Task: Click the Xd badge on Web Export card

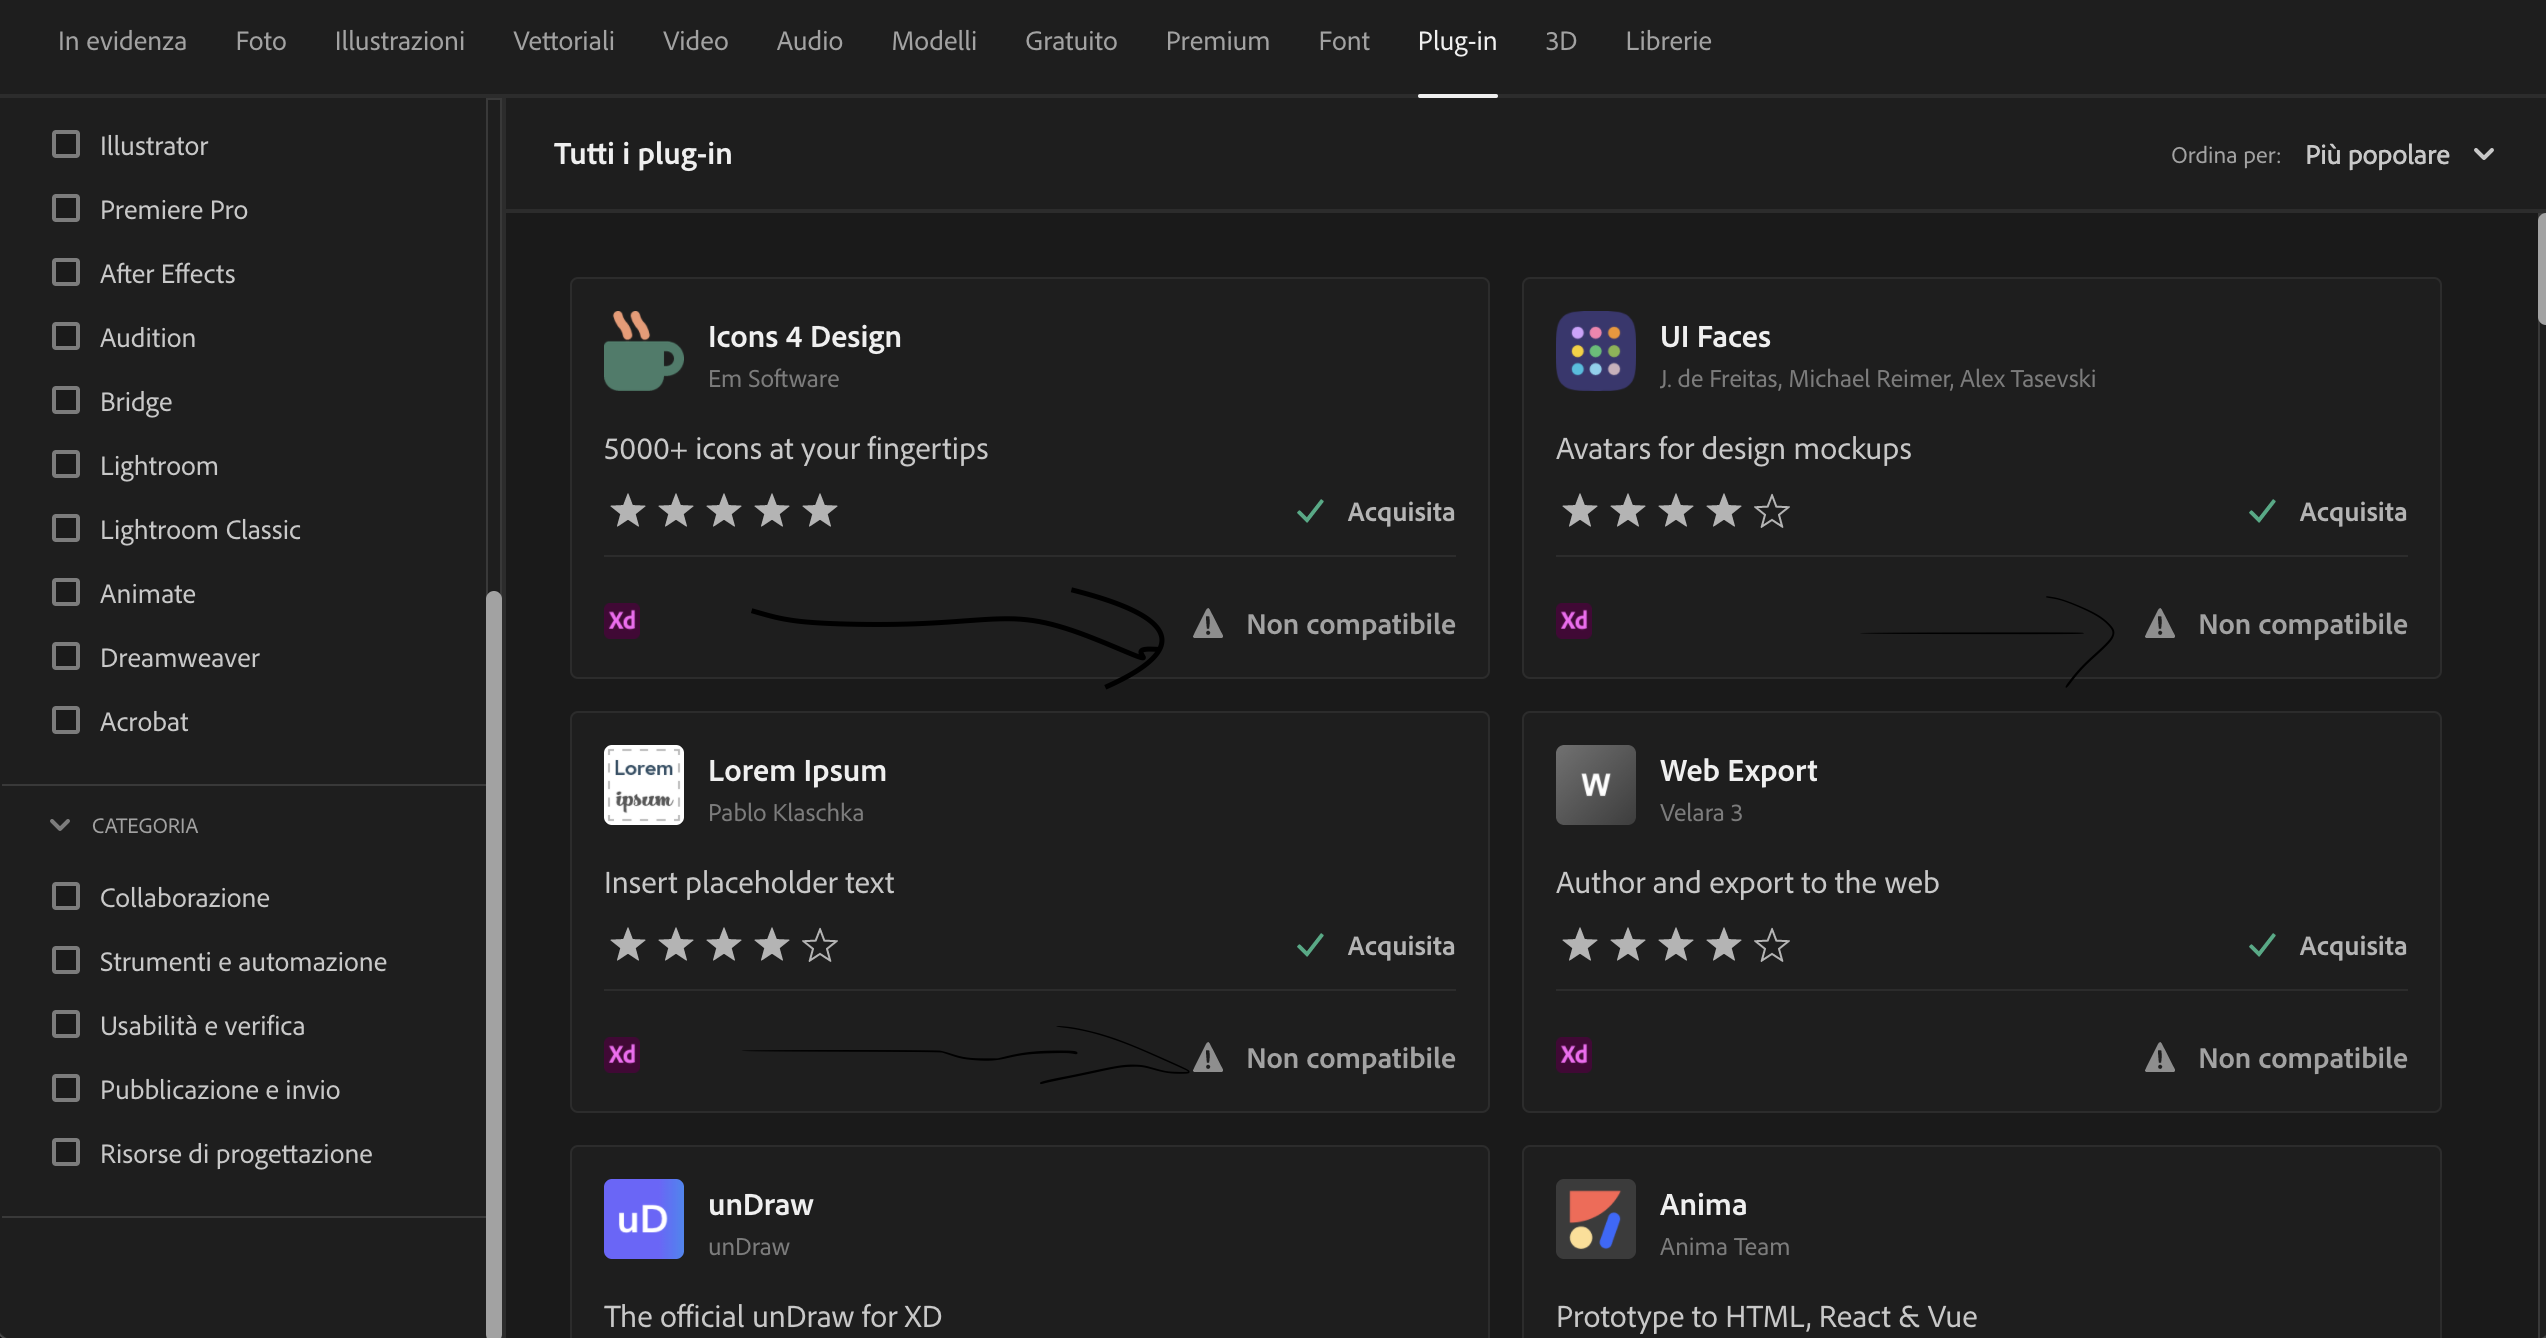Action: (x=1573, y=1055)
